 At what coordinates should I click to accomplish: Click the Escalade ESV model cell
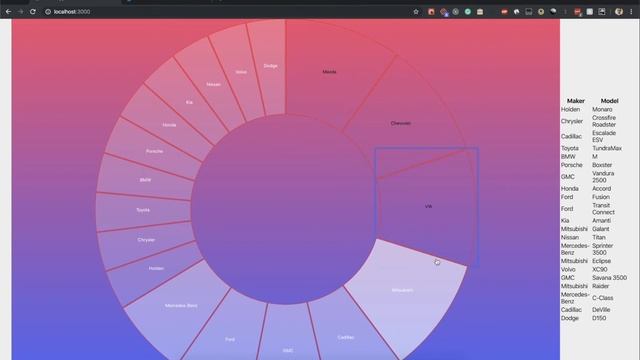coord(604,136)
